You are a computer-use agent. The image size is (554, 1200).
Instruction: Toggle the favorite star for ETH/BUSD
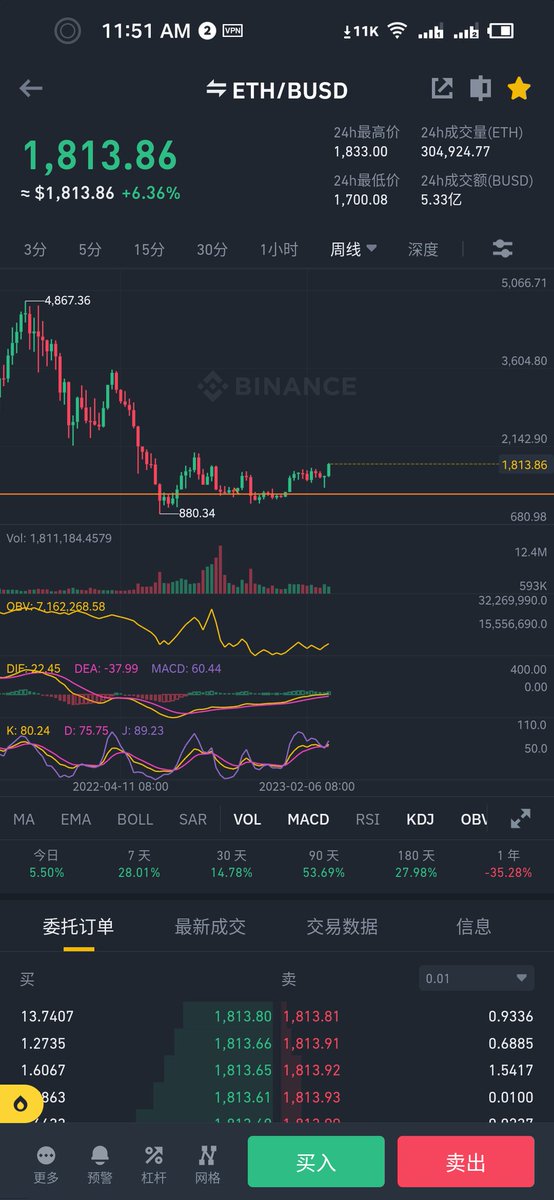click(x=518, y=89)
